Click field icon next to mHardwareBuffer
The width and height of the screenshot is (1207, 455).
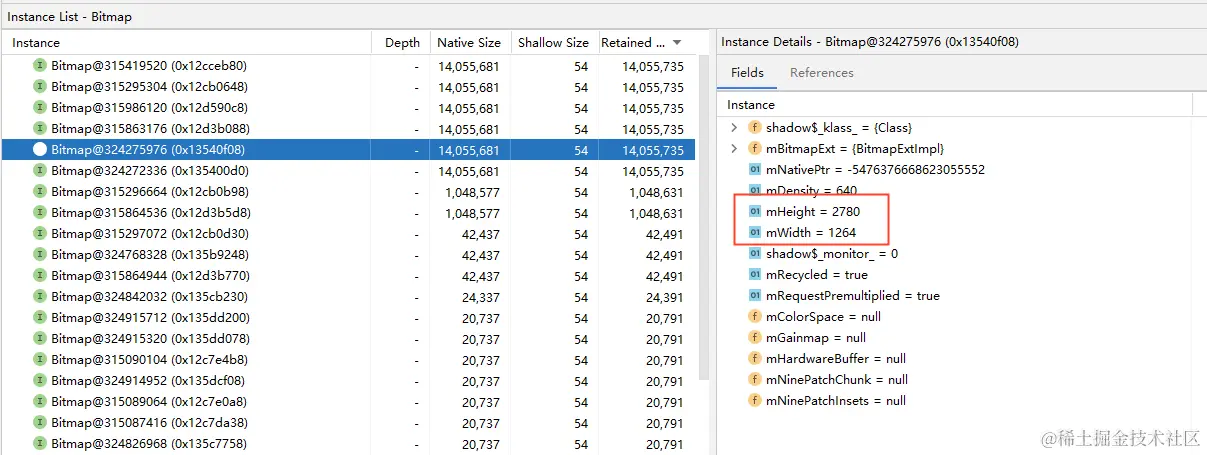755,359
